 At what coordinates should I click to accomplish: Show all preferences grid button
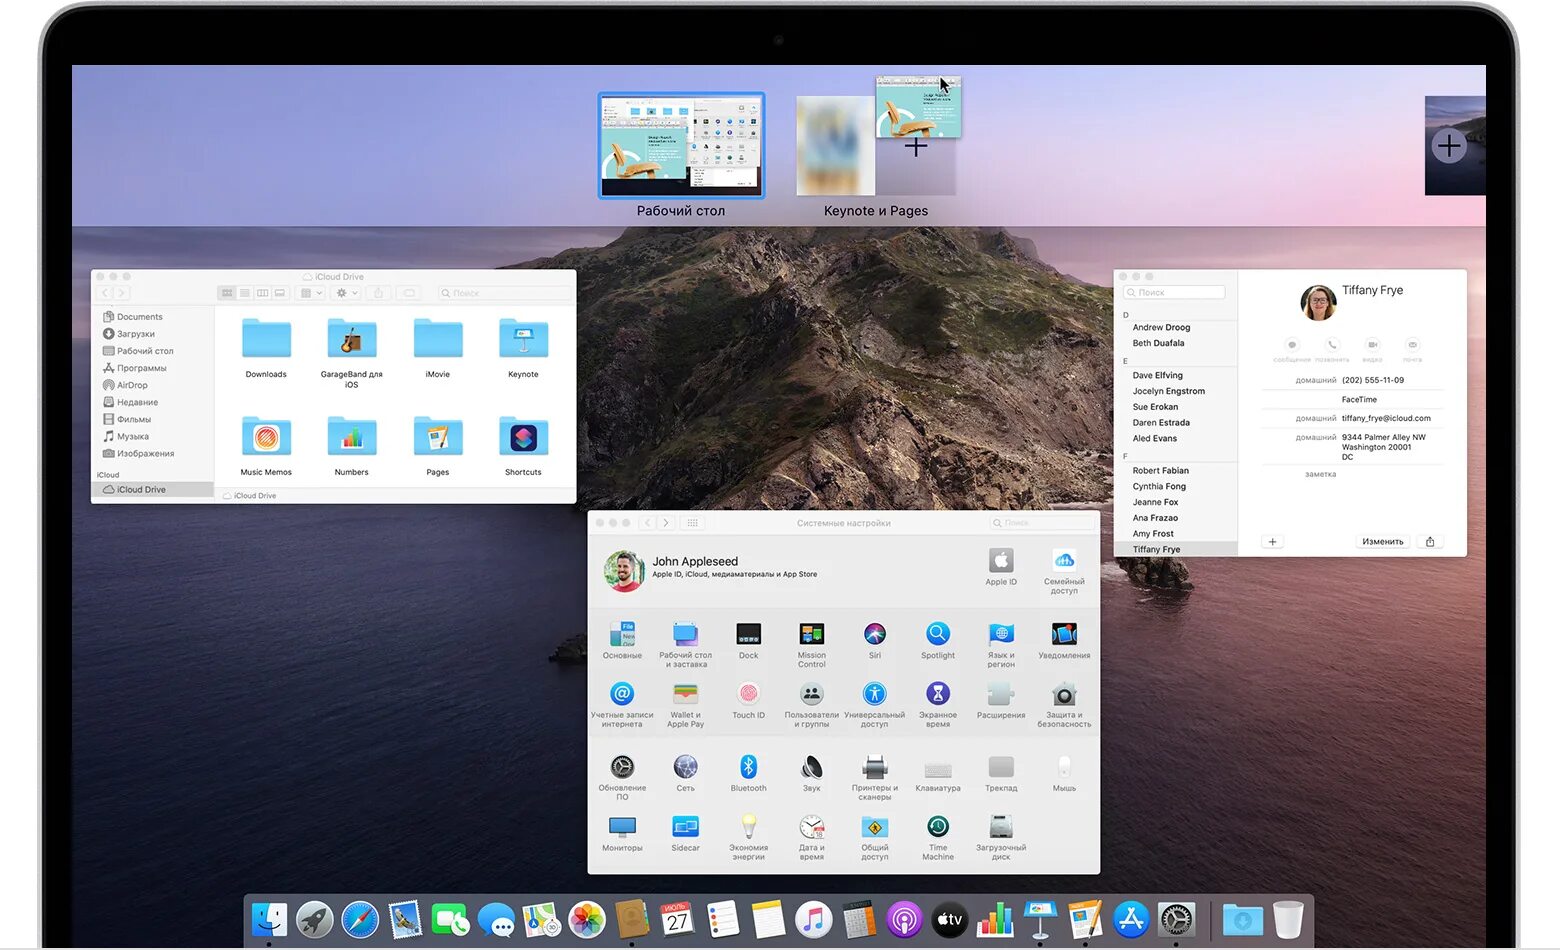click(x=692, y=523)
